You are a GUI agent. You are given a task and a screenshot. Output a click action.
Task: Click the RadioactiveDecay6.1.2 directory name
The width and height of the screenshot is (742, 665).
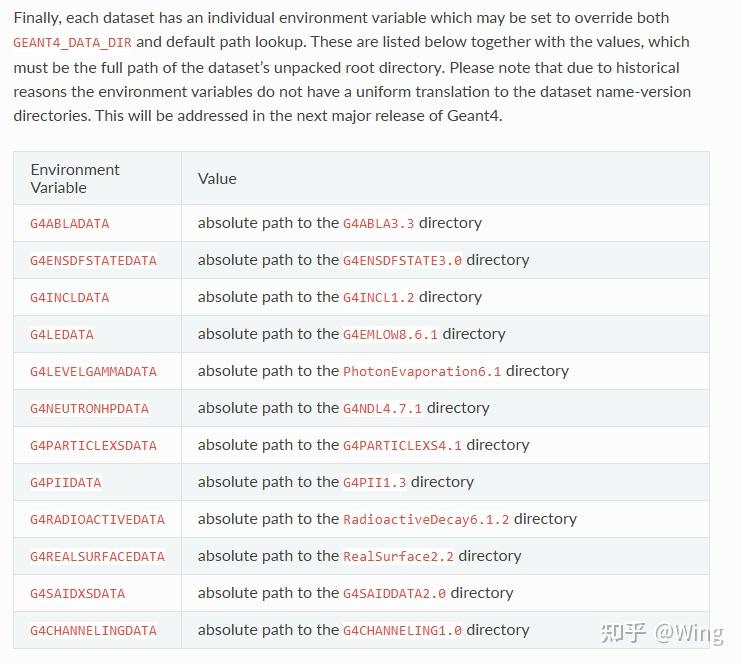coord(426,519)
